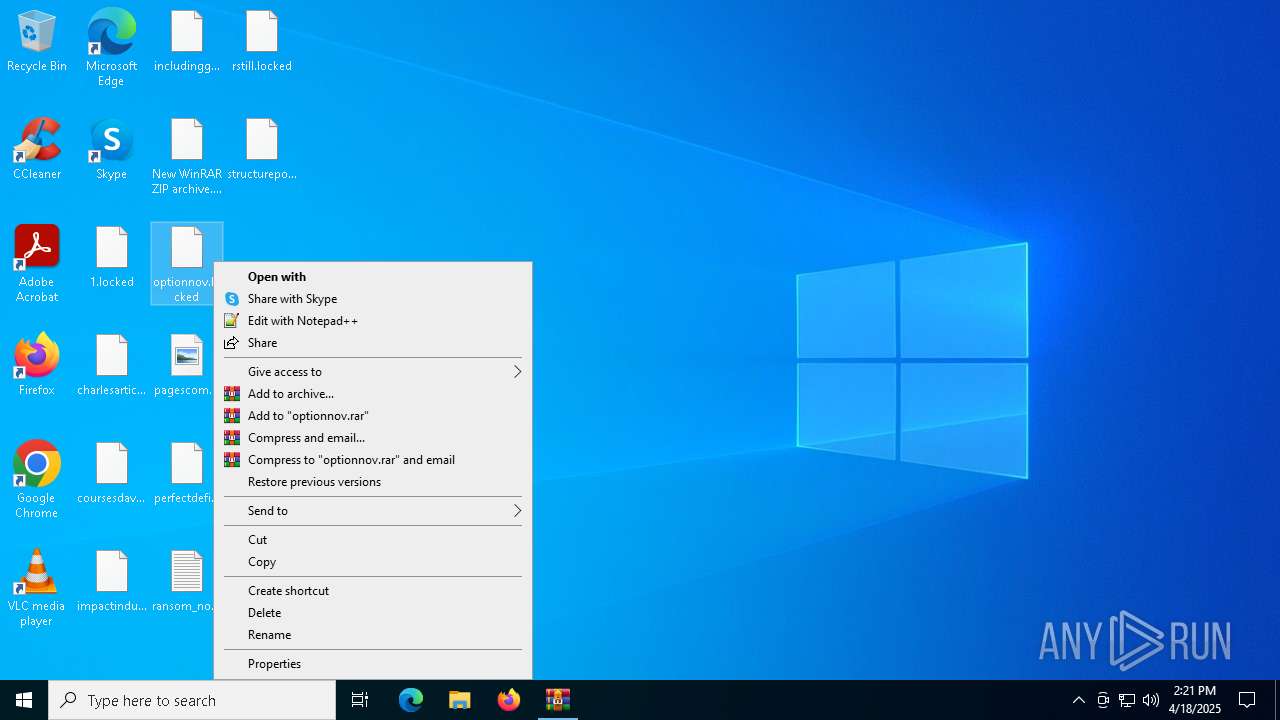Select the structurepo... file icon
This screenshot has width=1280, height=720.
click(x=262, y=150)
